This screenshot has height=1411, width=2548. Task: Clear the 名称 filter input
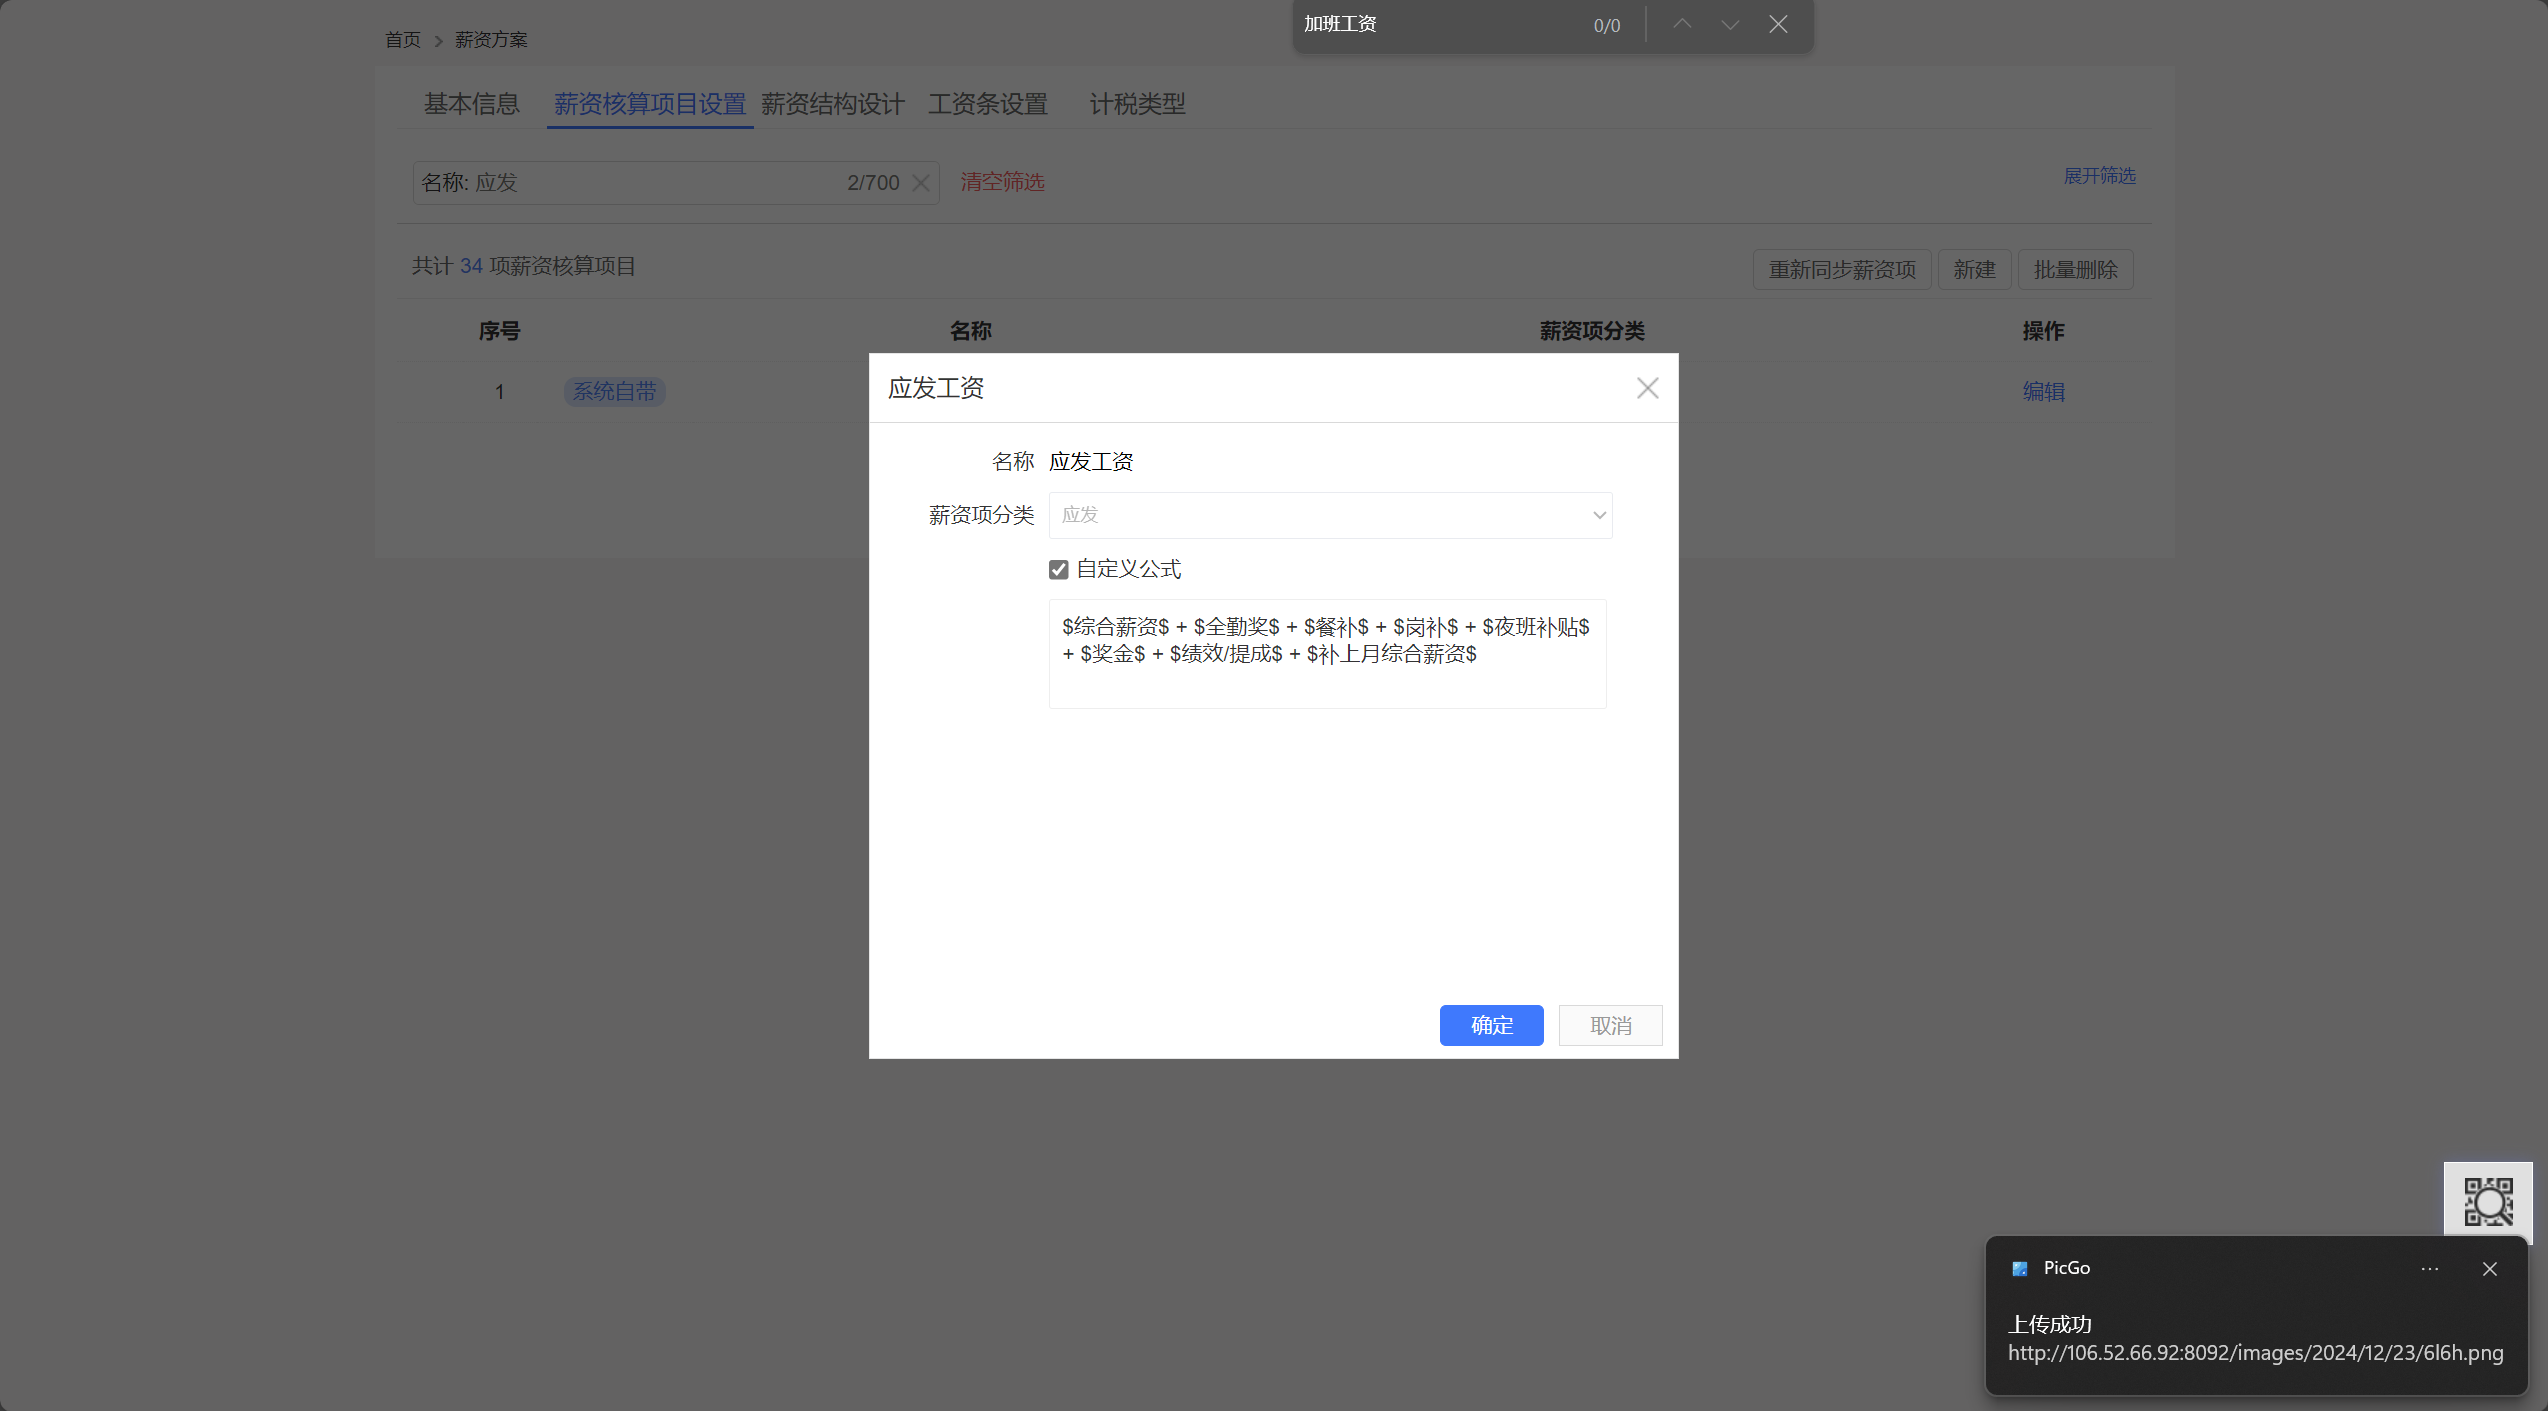[921, 183]
